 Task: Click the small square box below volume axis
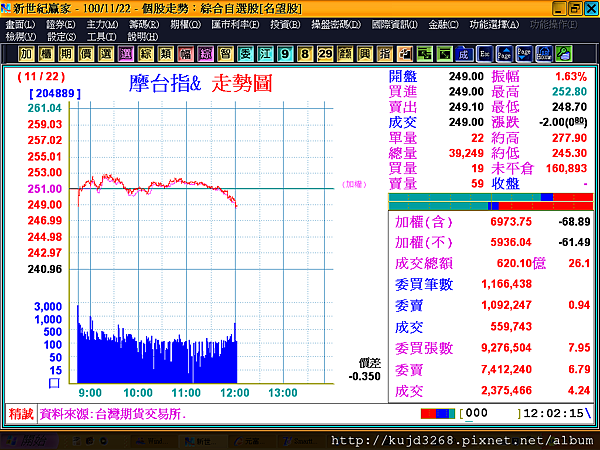click(x=54, y=383)
